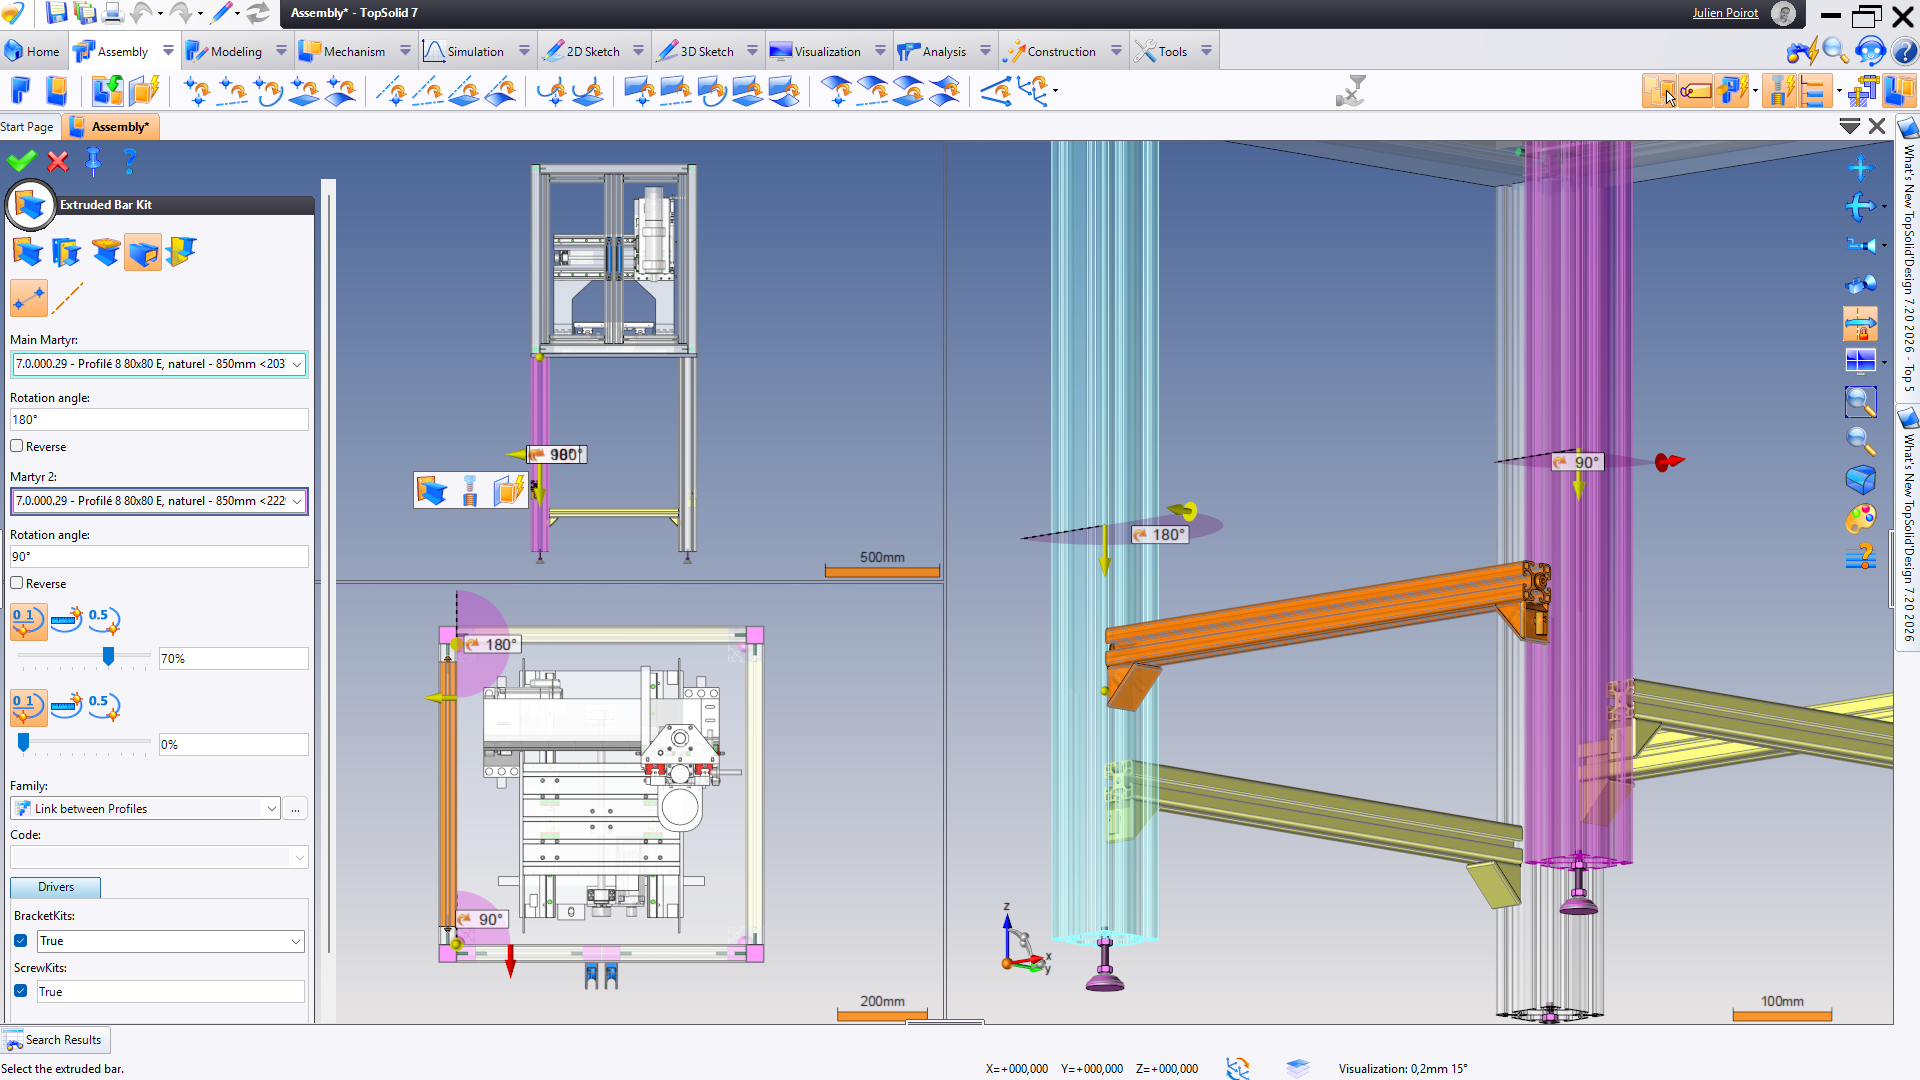
Task: Cancel with the red X icon
Action: [x=58, y=161]
